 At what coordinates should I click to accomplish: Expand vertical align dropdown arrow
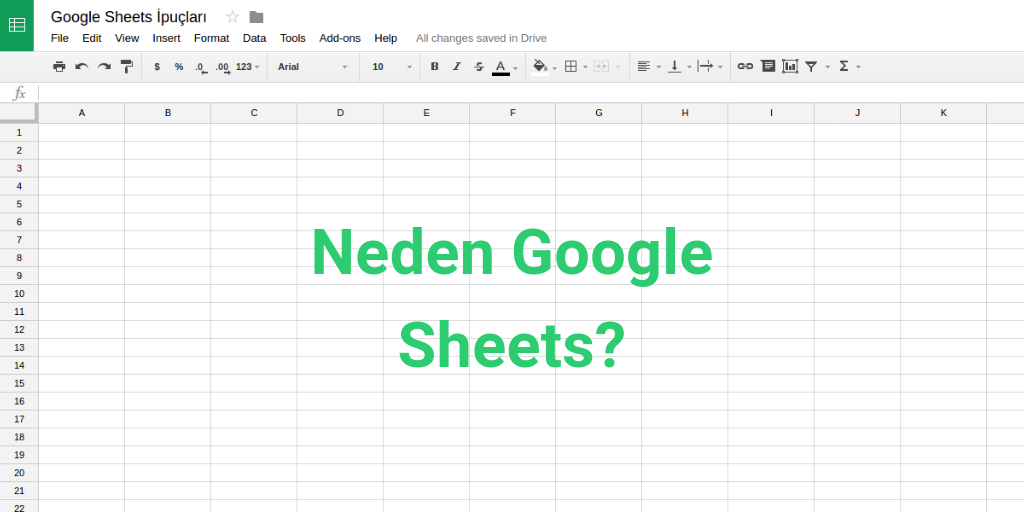click(689, 67)
